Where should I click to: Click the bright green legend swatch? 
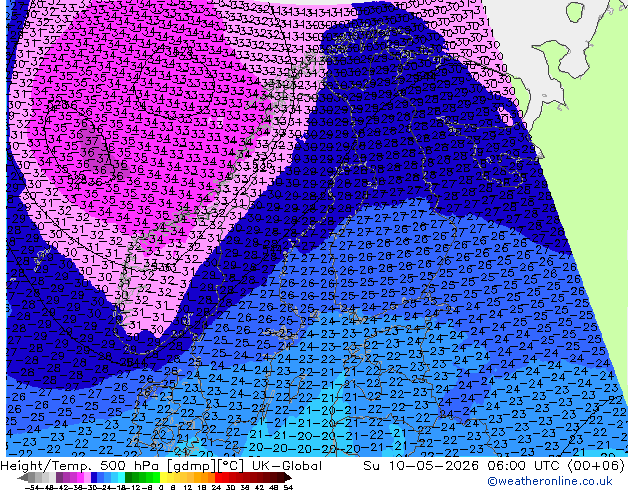pyautogui.click(x=156, y=478)
